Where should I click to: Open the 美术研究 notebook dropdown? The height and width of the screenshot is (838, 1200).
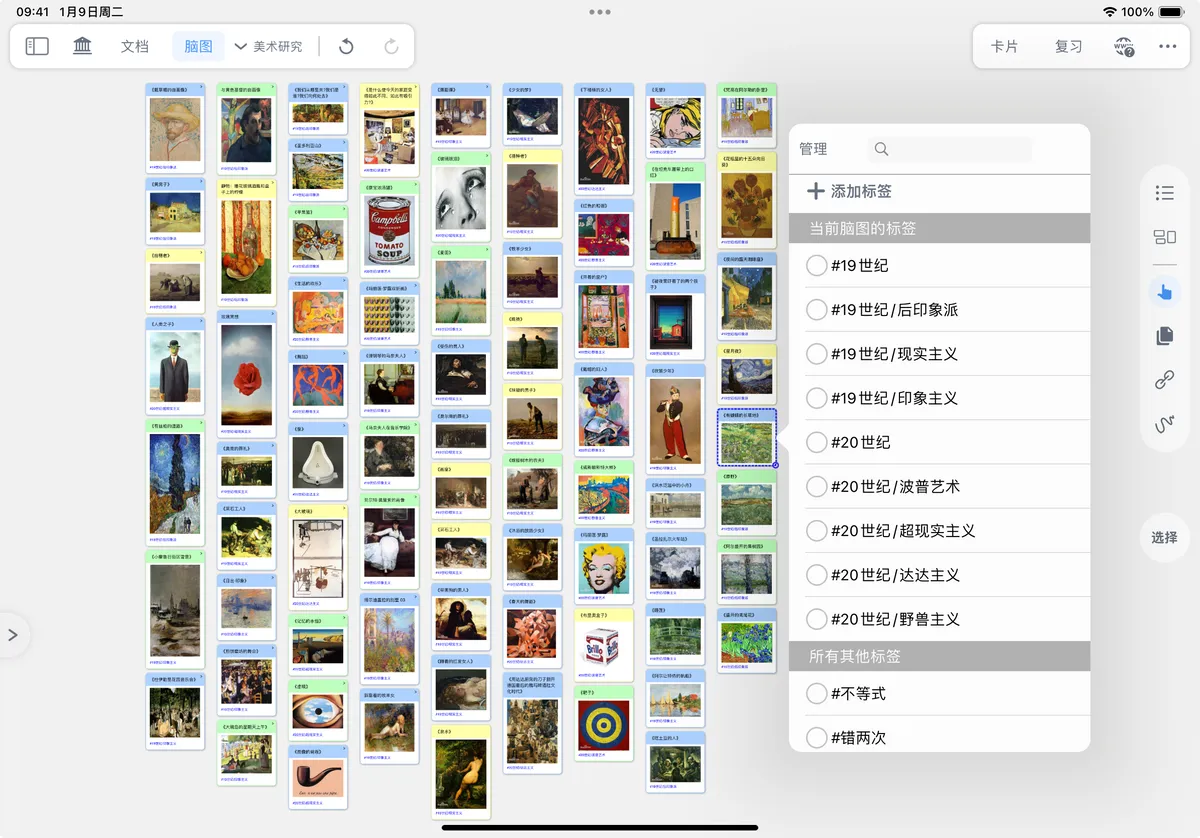(x=269, y=46)
